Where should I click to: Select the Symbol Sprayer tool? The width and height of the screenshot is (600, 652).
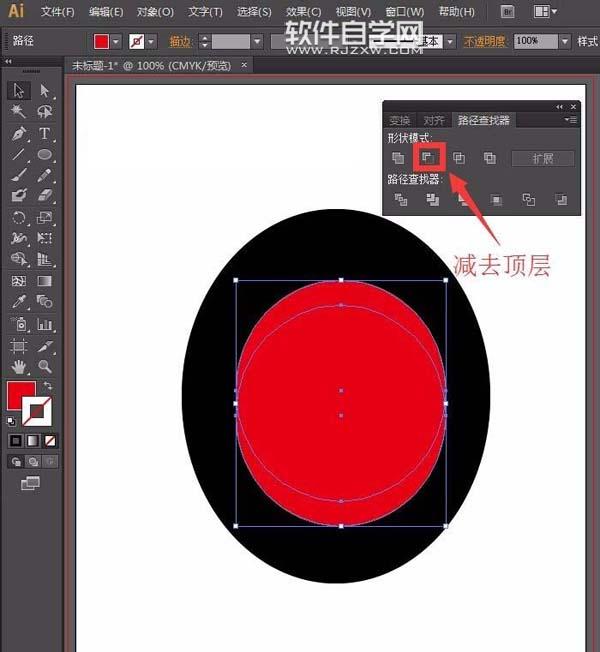pos(19,324)
